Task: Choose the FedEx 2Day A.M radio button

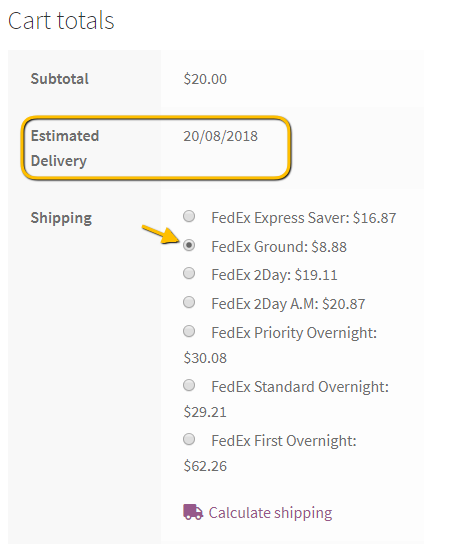Action: [189, 302]
